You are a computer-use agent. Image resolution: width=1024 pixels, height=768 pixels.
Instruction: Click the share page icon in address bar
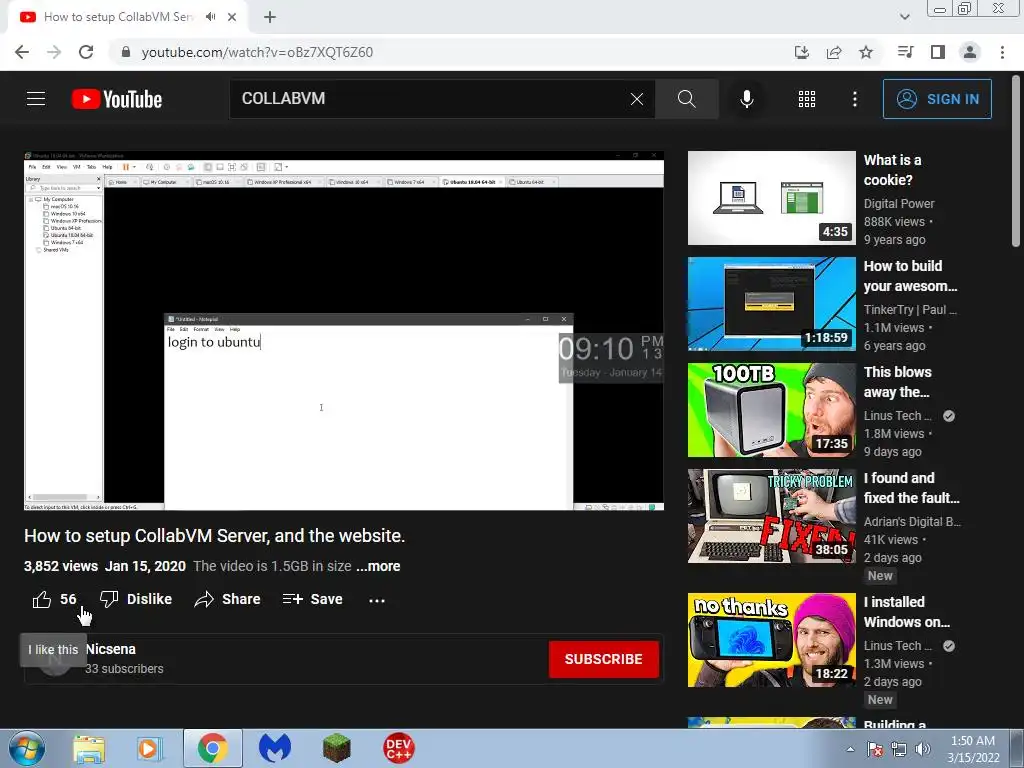pos(834,52)
